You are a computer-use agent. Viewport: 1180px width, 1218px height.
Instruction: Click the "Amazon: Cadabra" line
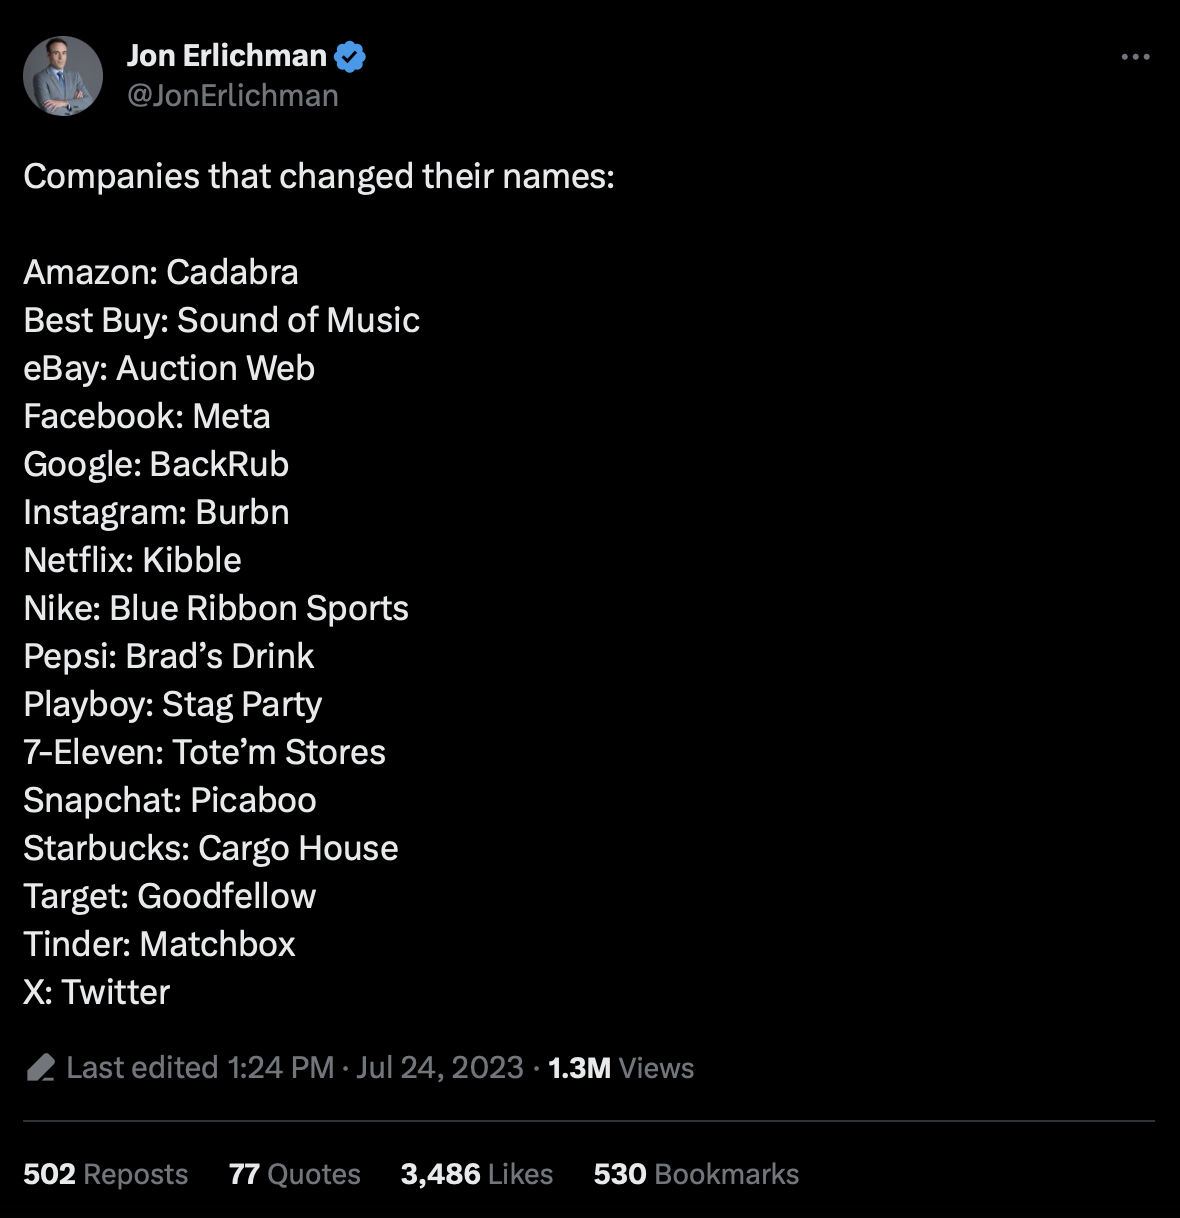click(161, 272)
